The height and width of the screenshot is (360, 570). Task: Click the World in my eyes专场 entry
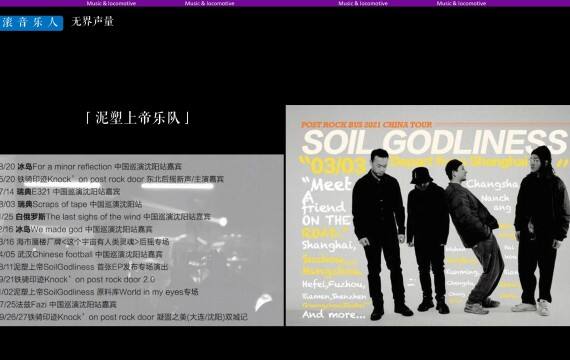pos(99,292)
